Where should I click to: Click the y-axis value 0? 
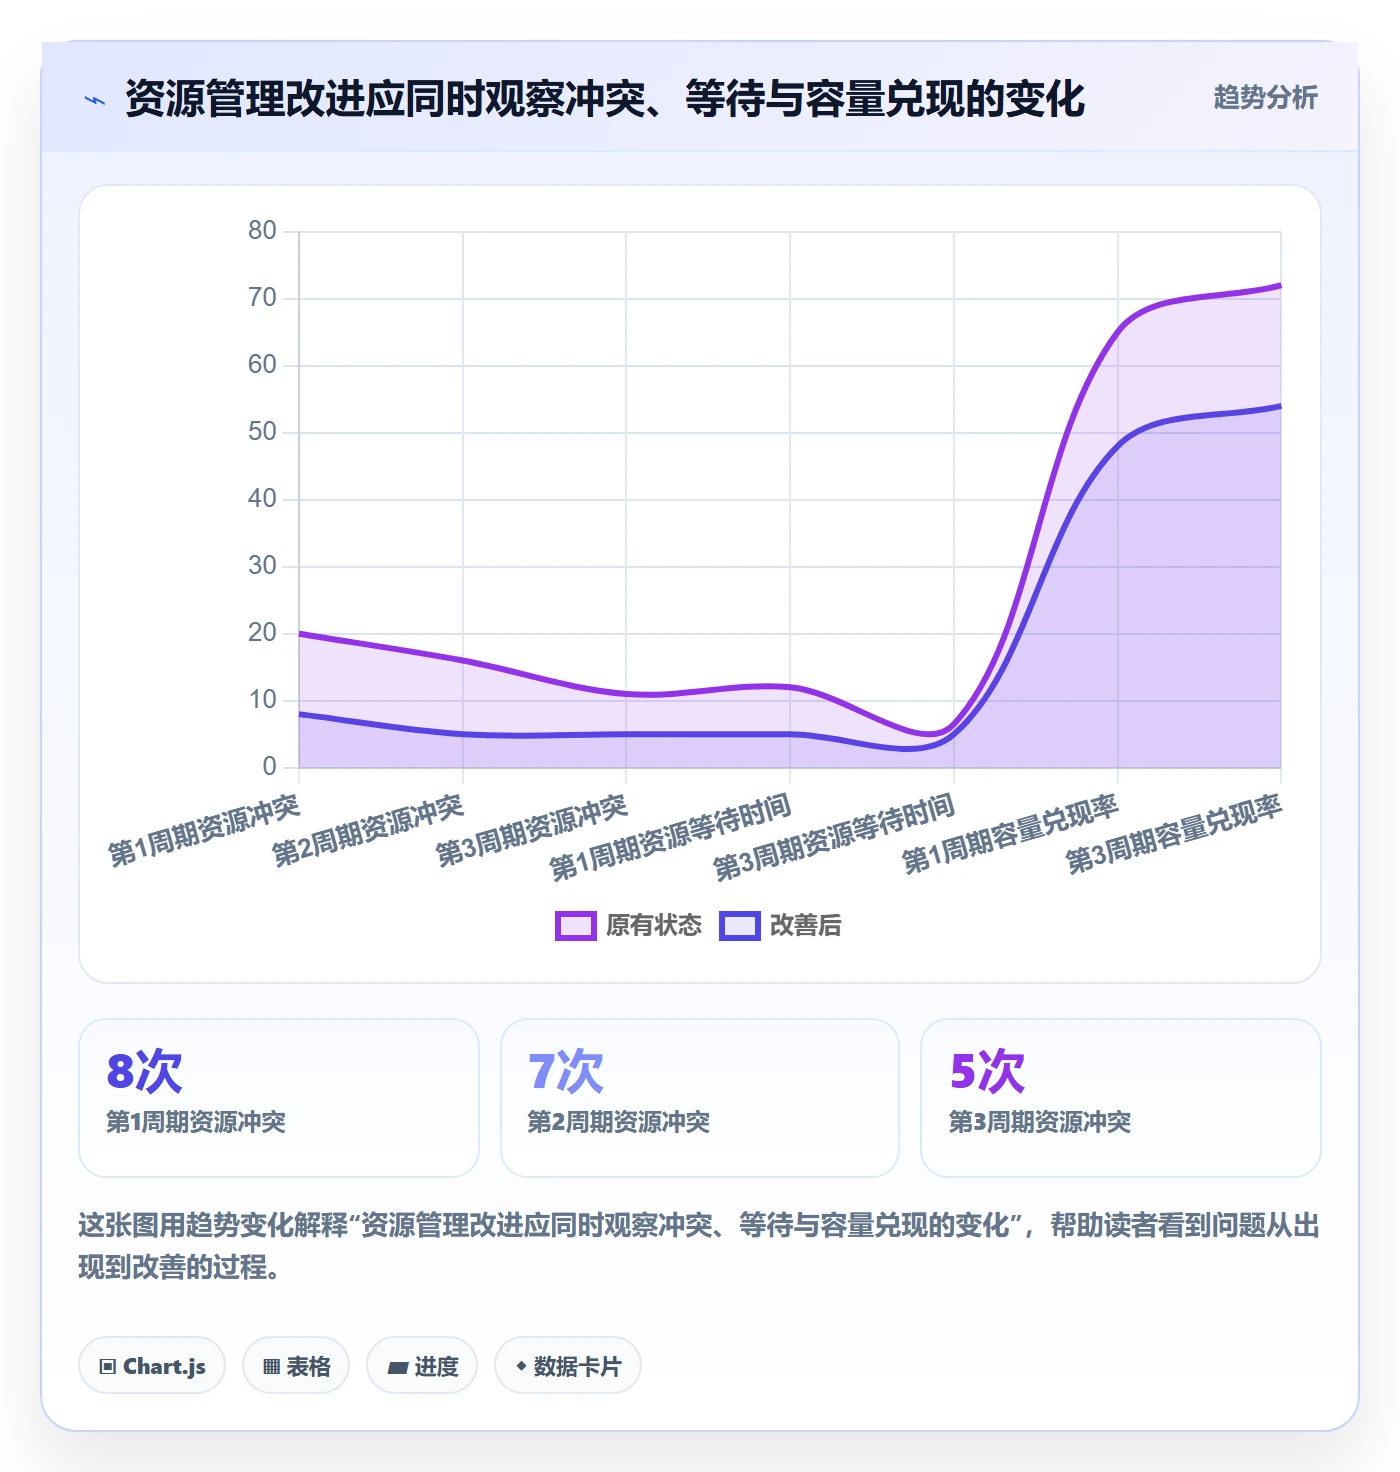click(x=270, y=767)
